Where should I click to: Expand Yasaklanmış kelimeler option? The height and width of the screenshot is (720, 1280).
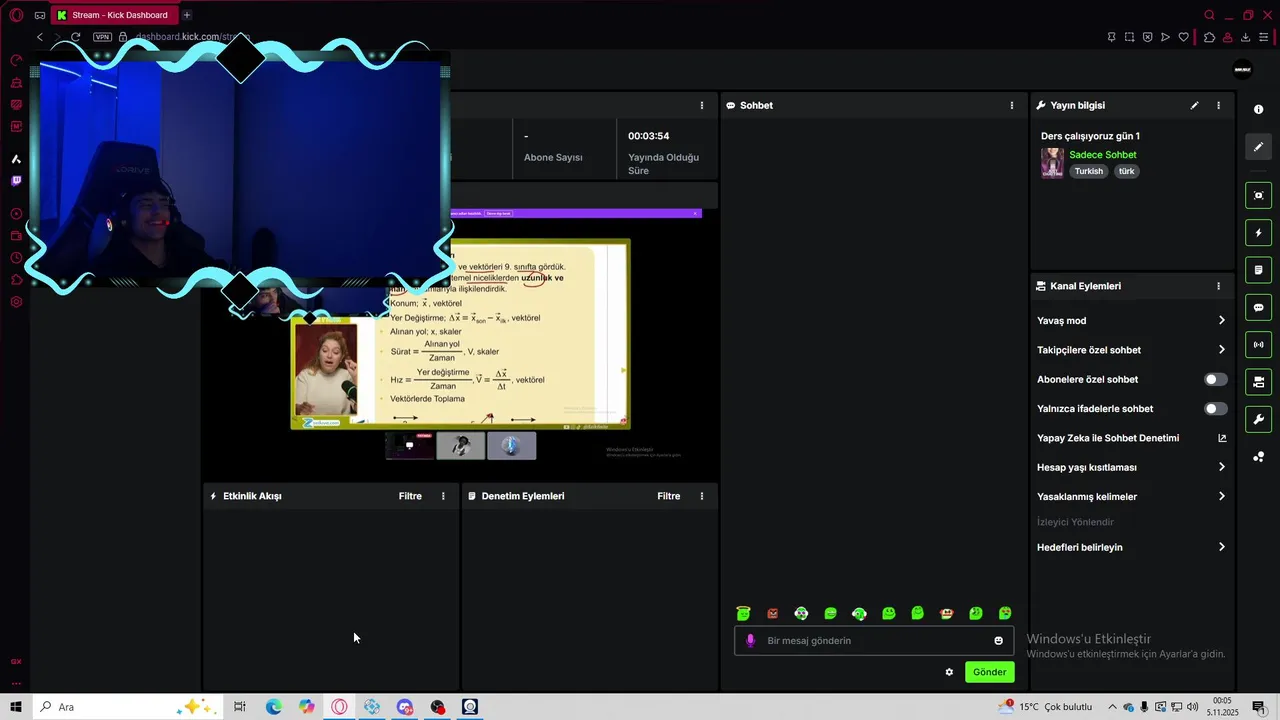[x=1221, y=496]
